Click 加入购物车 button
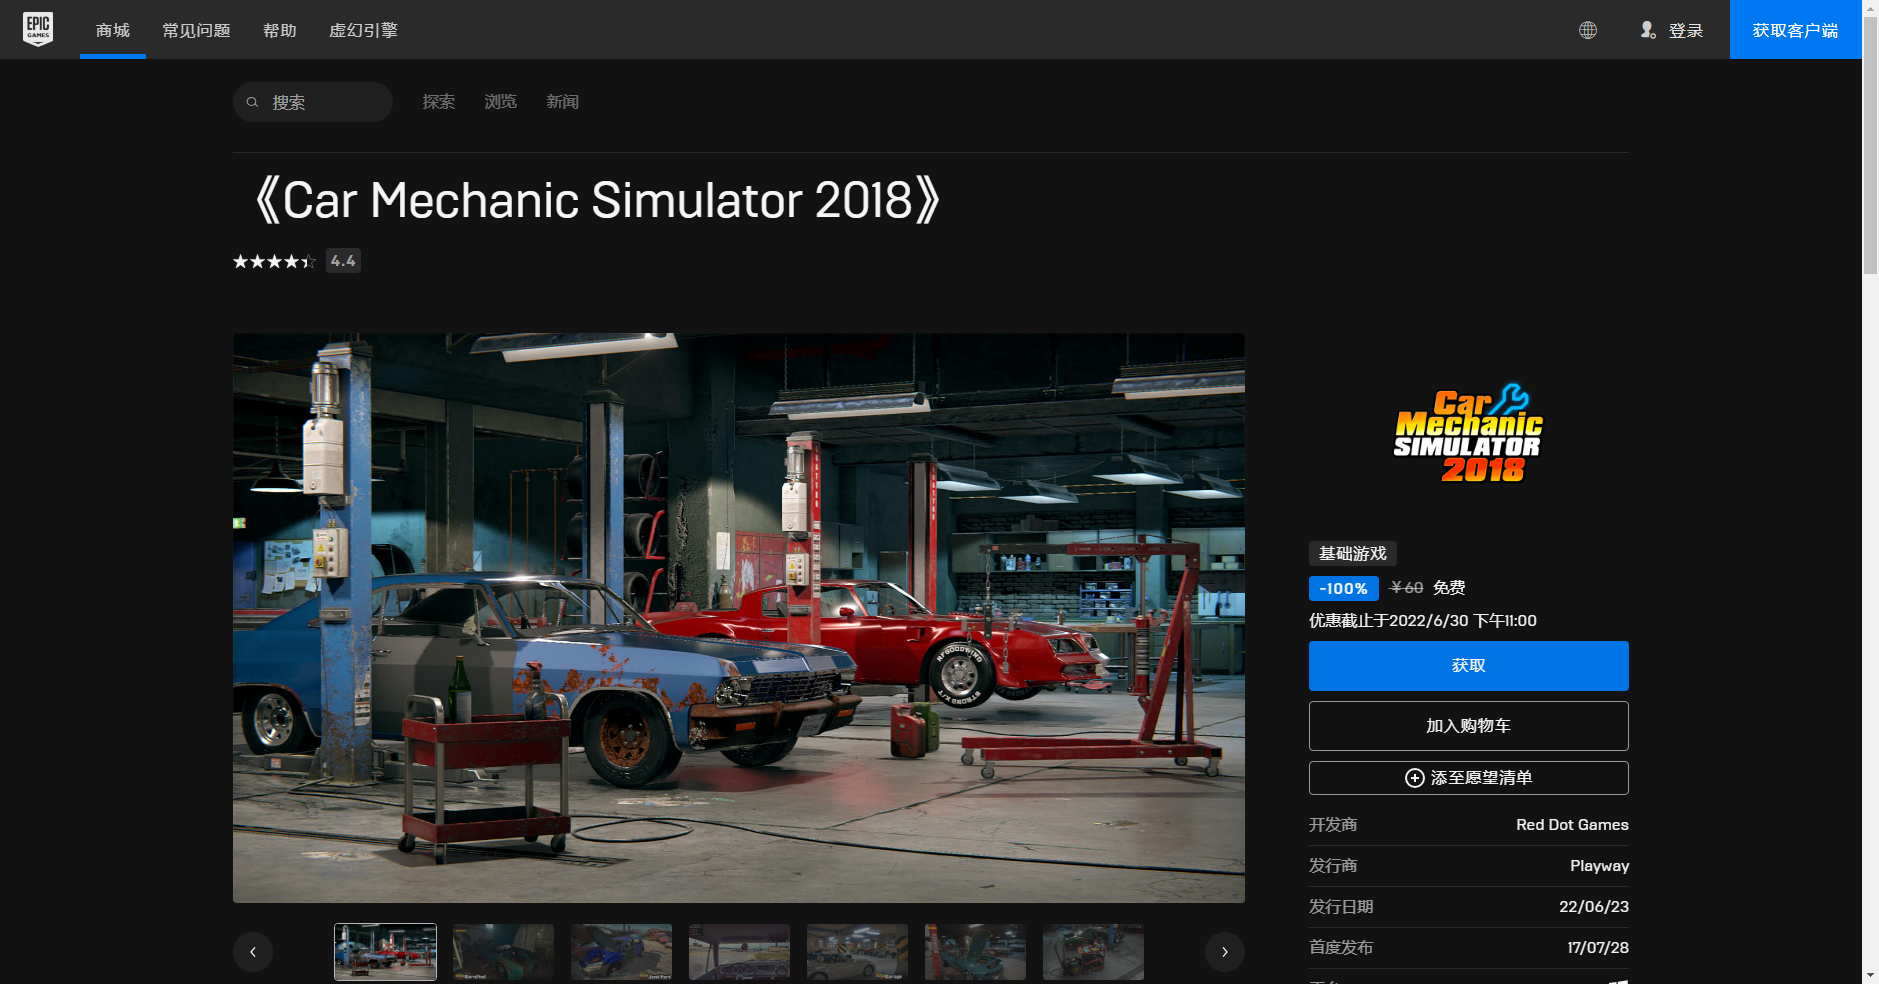The image size is (1879, 984). click(x=1468, y=726)
